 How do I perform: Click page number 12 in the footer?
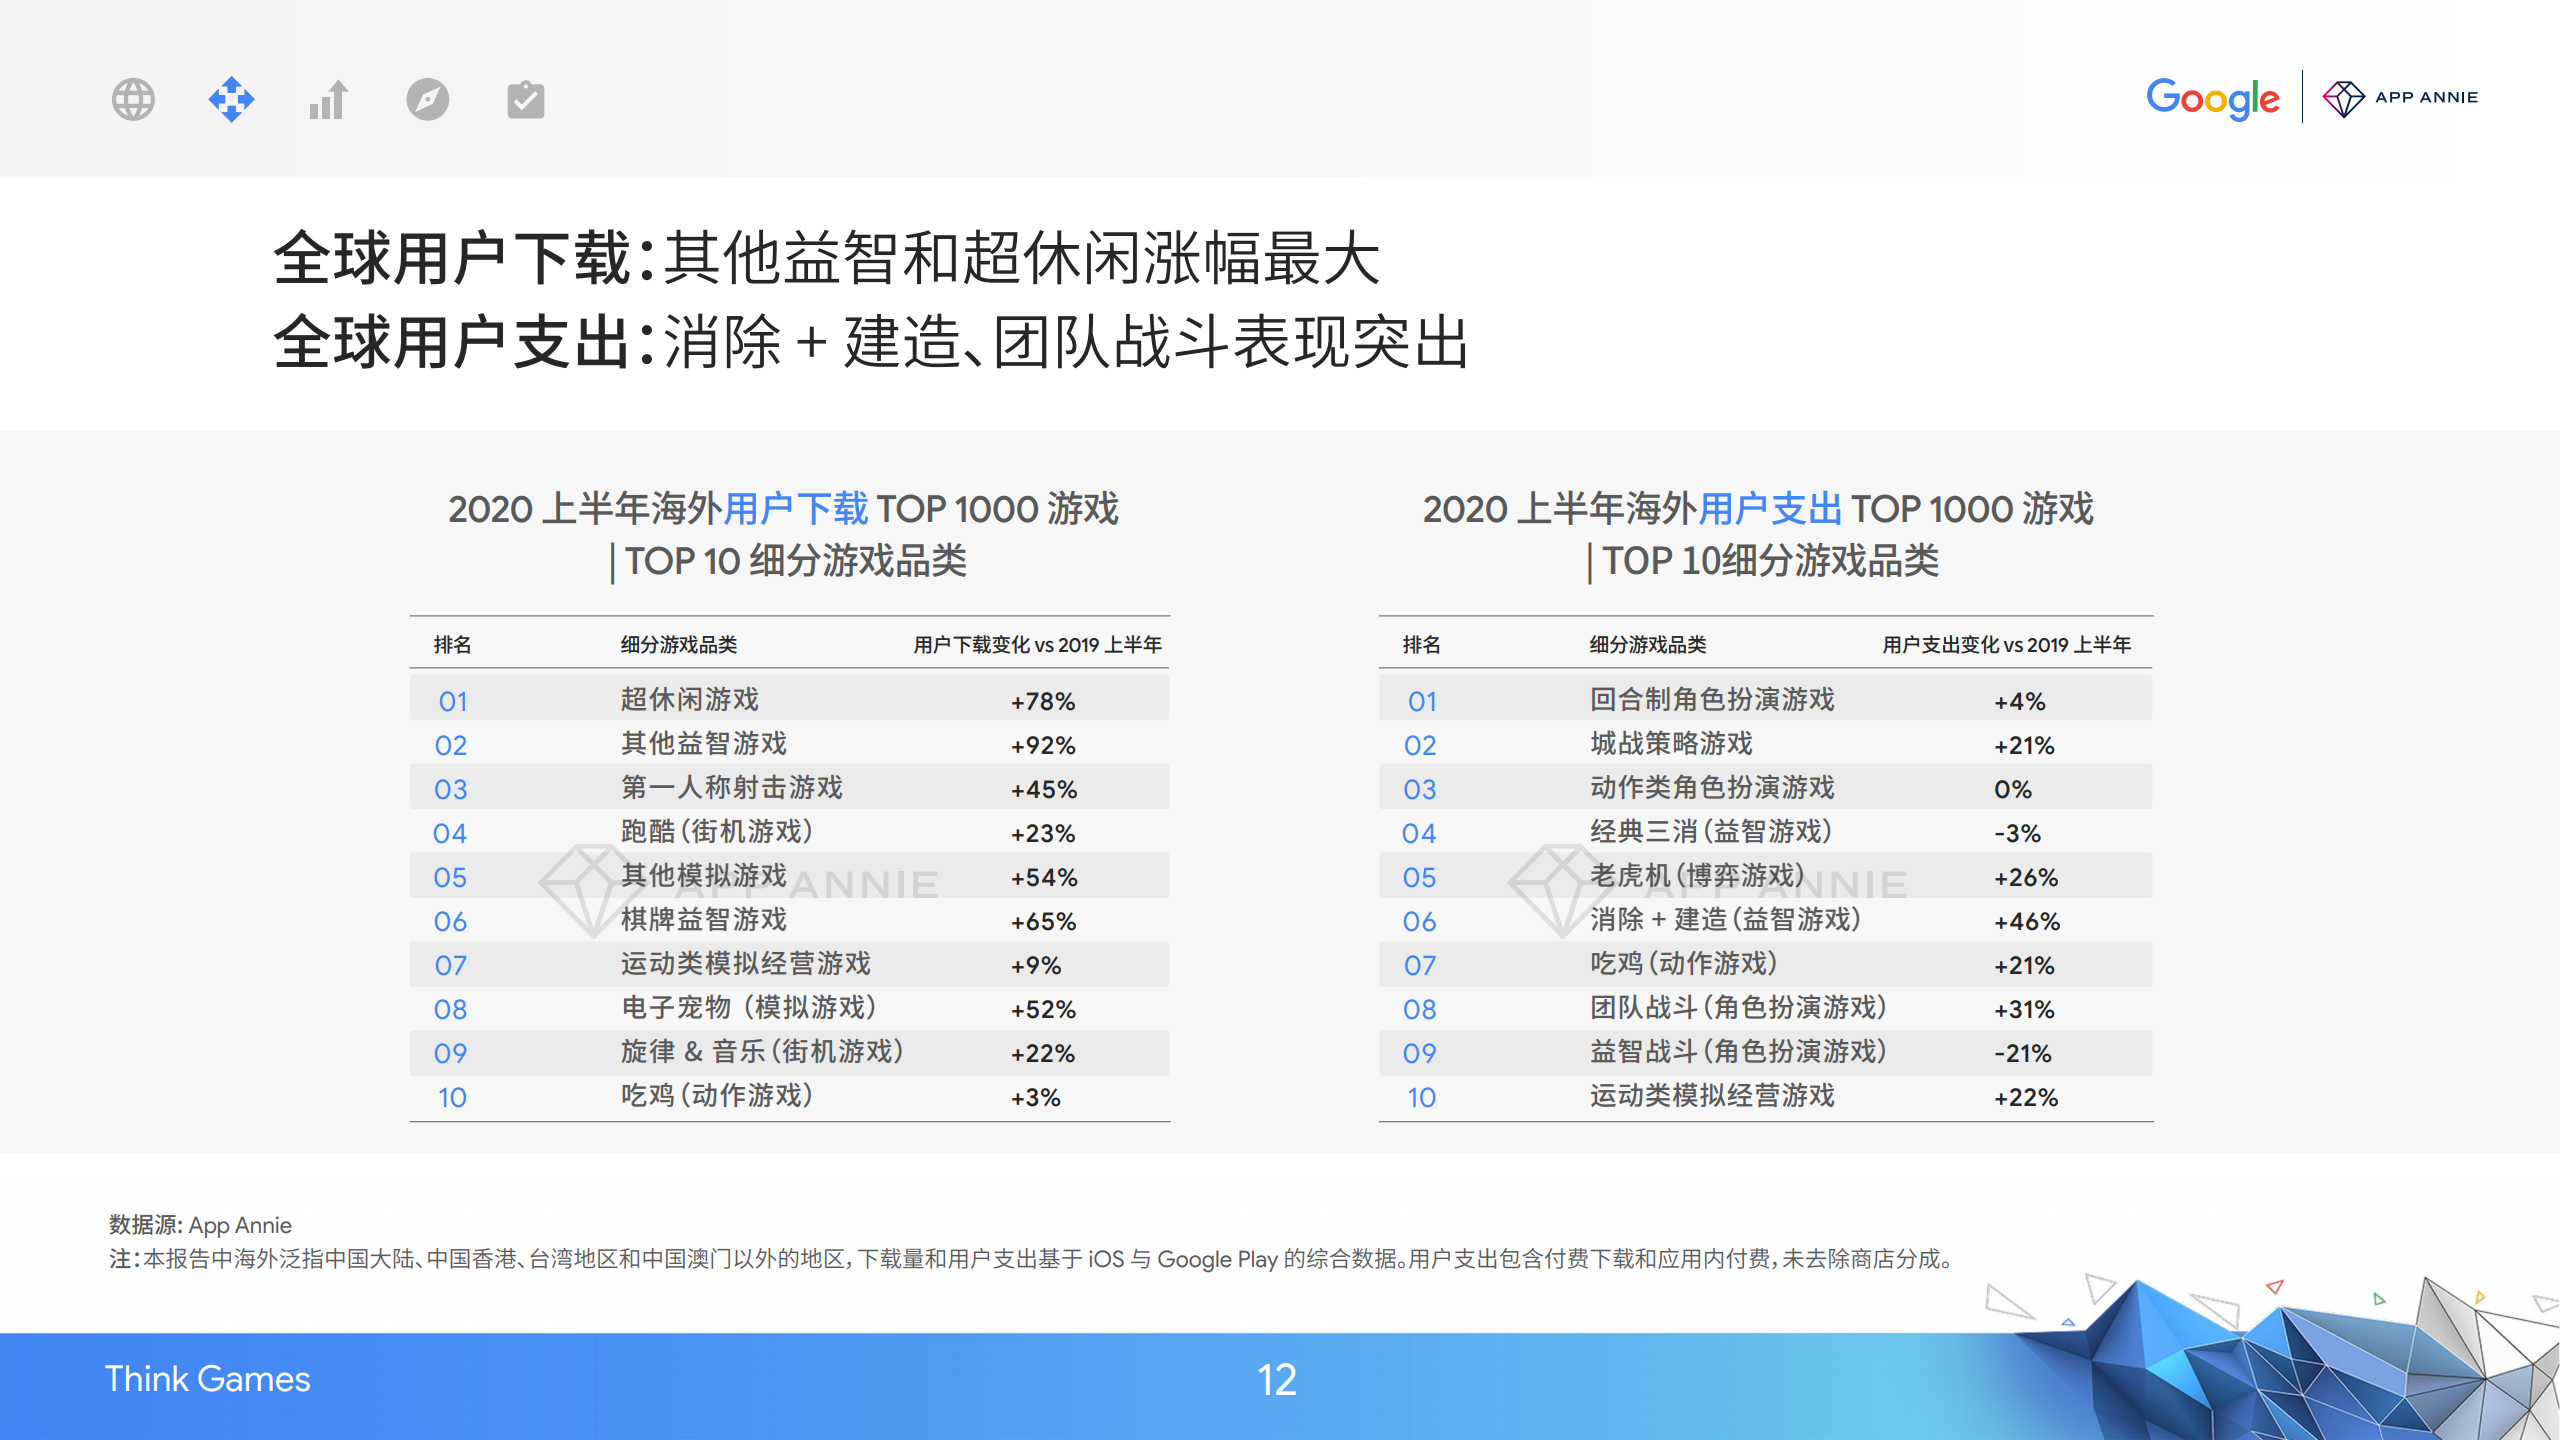point(1276,1380)
